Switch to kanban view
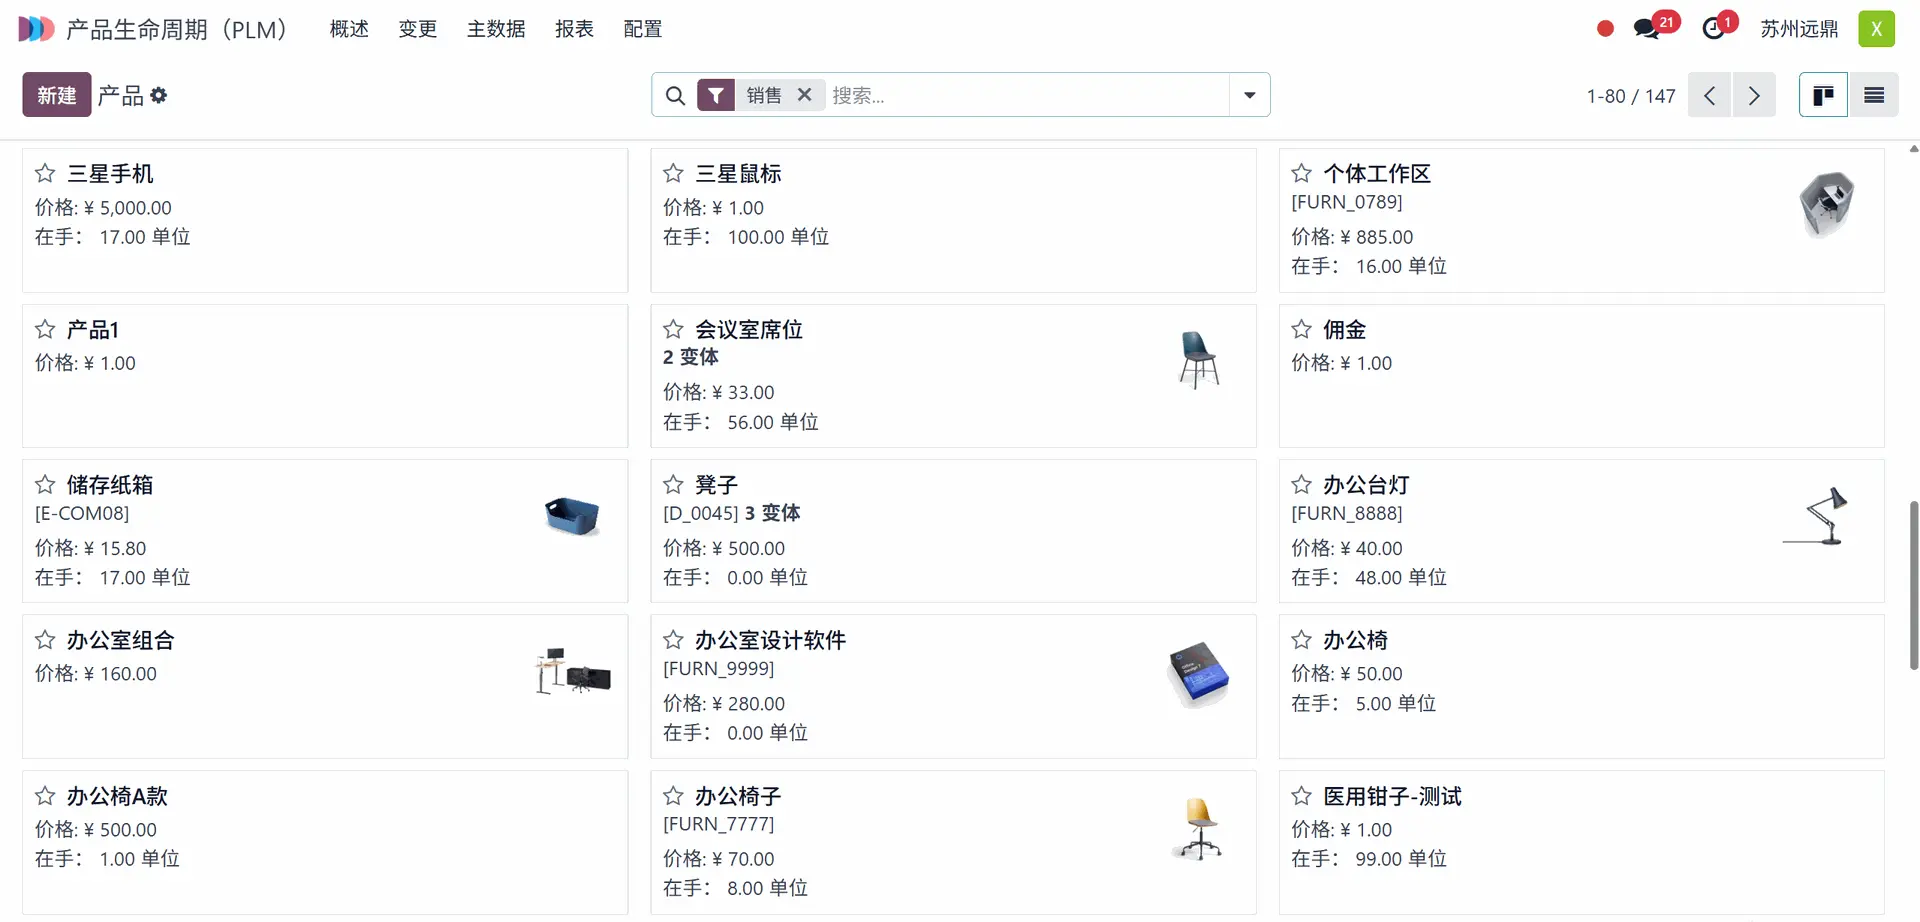 [1823, 95]
